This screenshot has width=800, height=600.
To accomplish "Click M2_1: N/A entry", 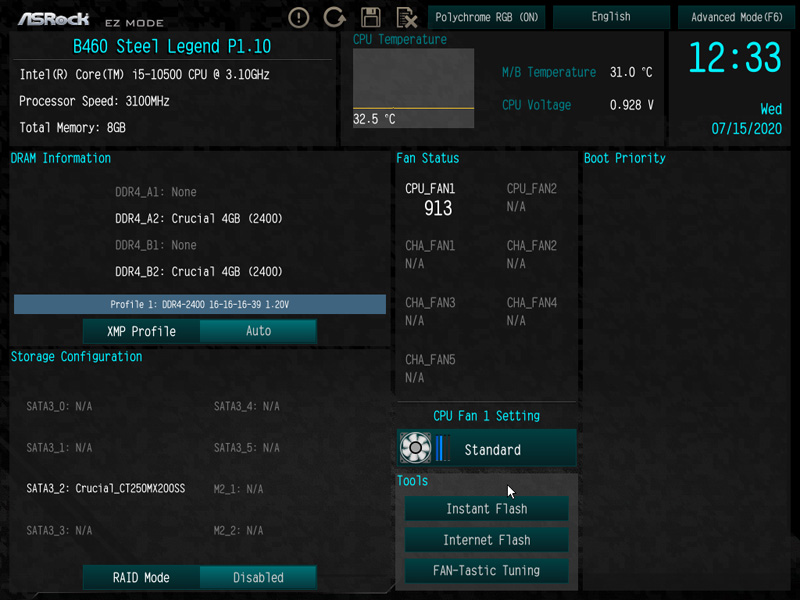I will point(238,489).
